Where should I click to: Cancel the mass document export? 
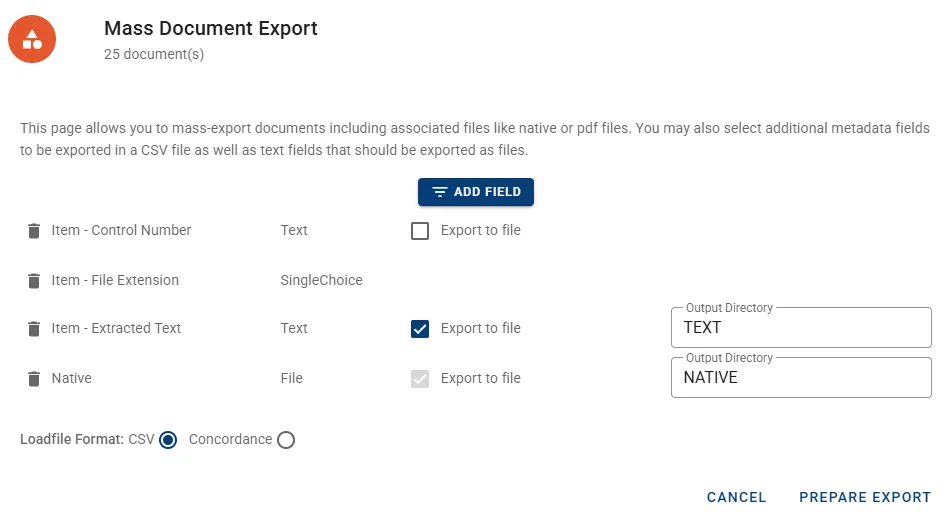736,497
